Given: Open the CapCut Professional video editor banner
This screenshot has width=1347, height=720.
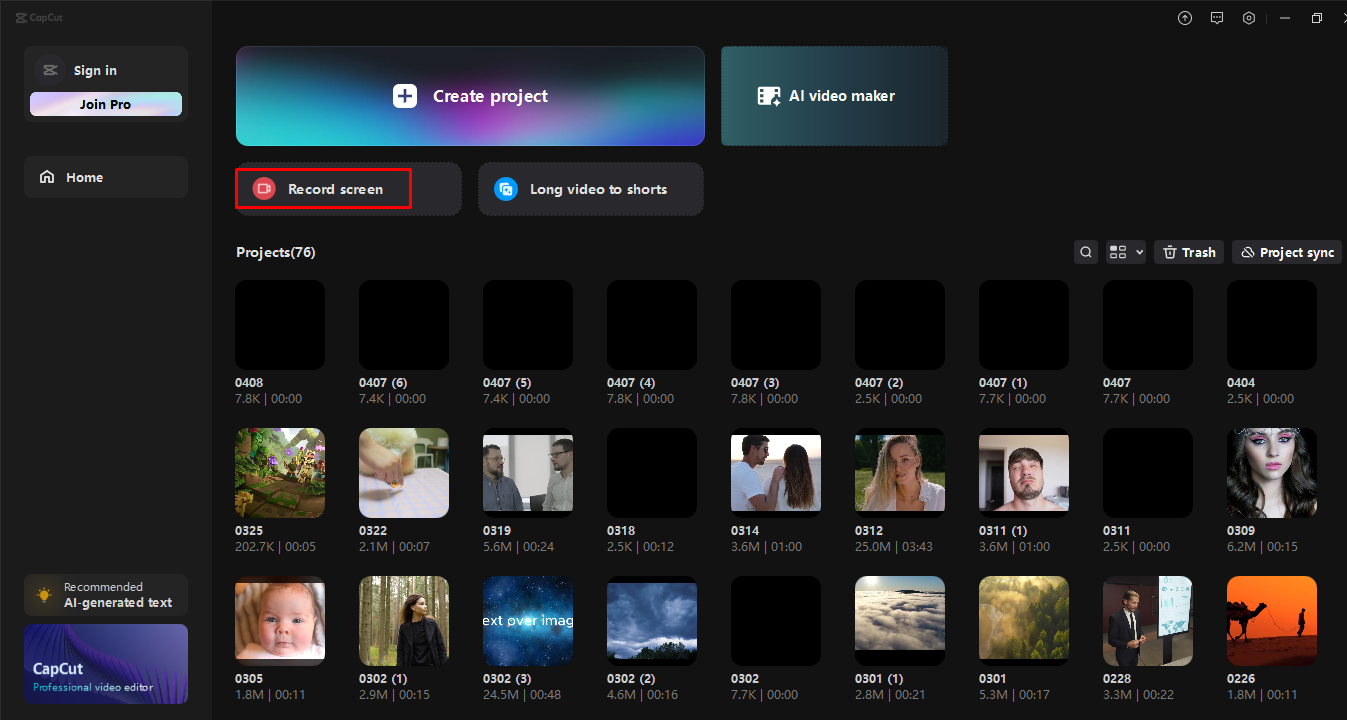Looking at the screenshot, I should pos(105,663).
